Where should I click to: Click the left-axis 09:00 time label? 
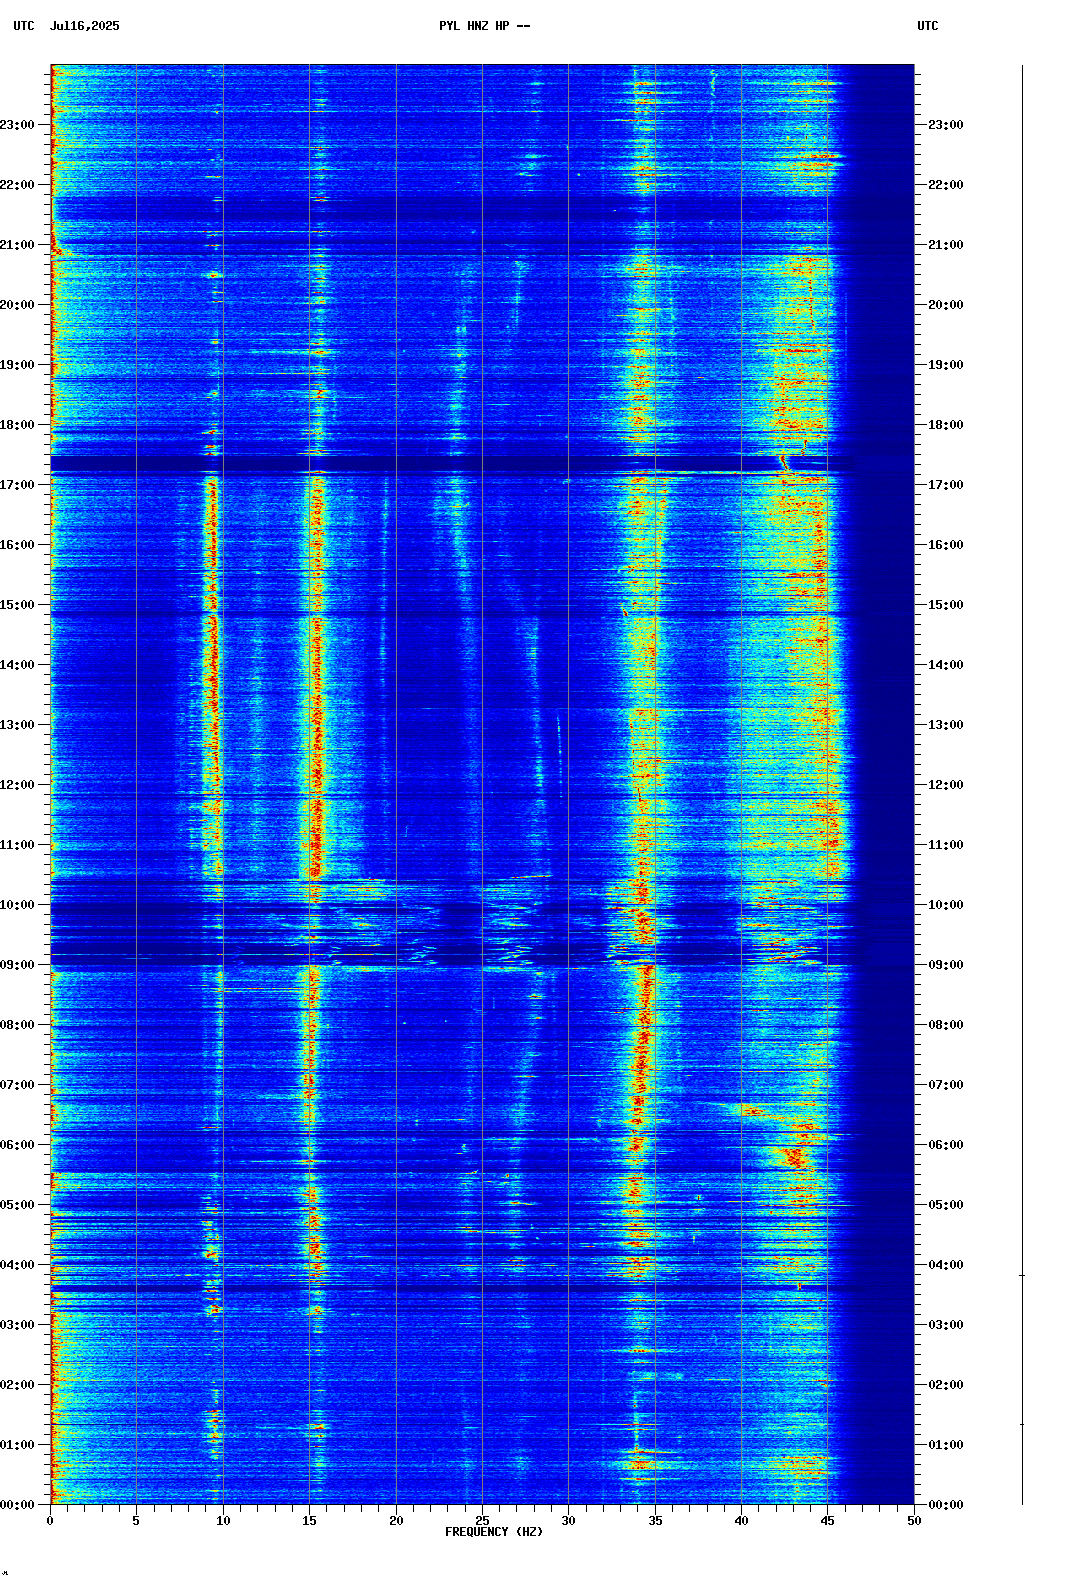17,965
